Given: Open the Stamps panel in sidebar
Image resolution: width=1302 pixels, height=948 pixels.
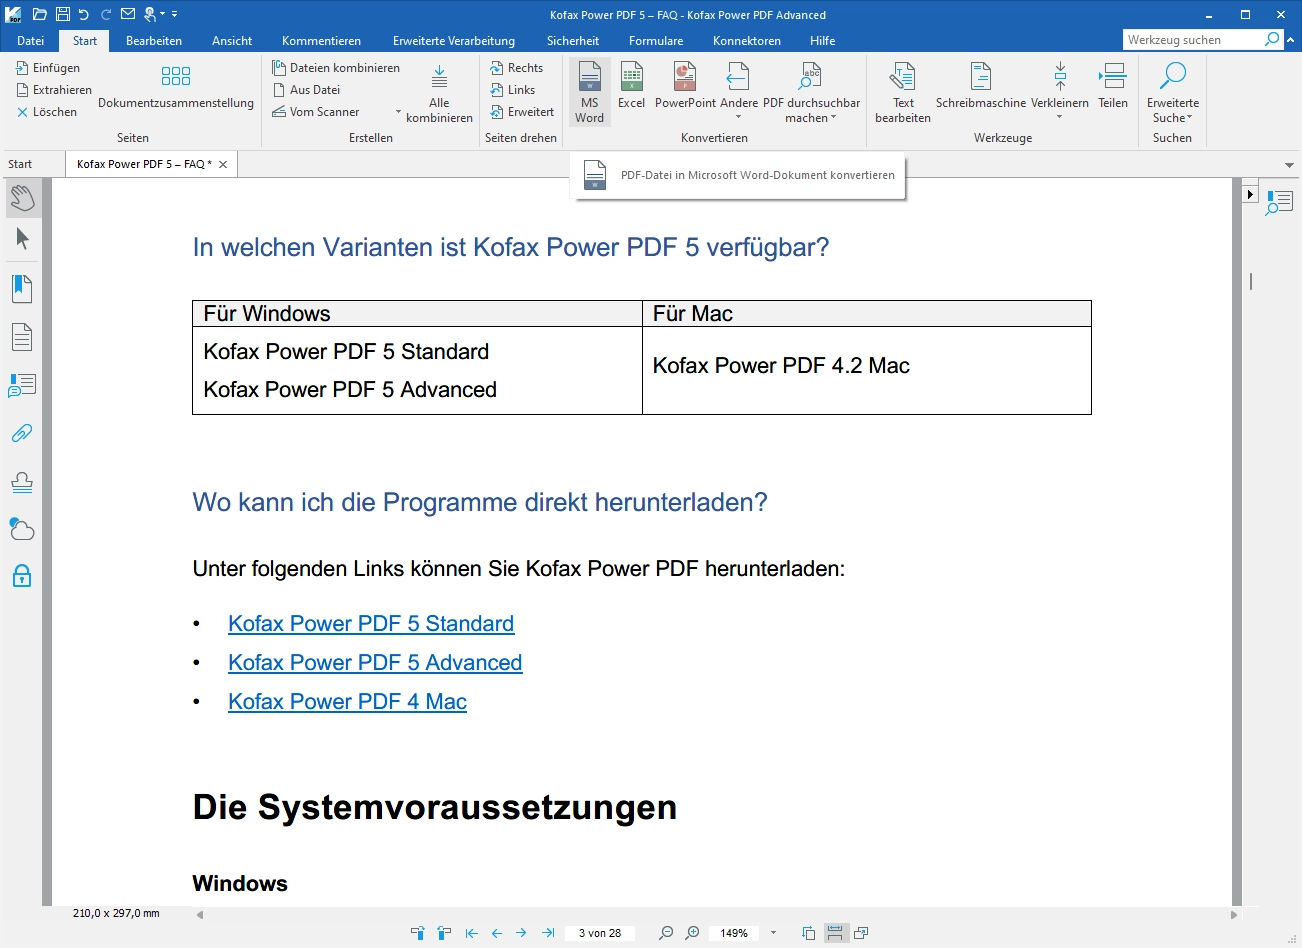Looking at the screenshot, I should pyautogui.click(x=22, y=481).
